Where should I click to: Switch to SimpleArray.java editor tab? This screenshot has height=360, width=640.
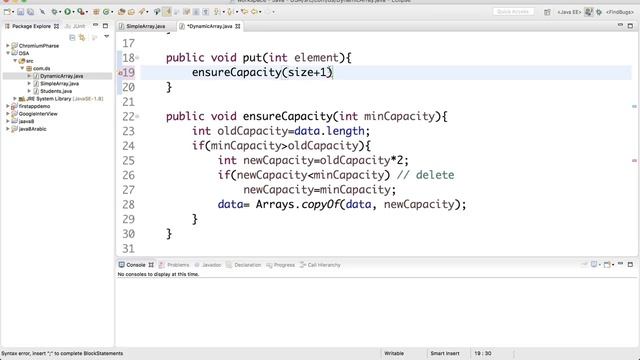pyautogui.click(x=145, y=26)
